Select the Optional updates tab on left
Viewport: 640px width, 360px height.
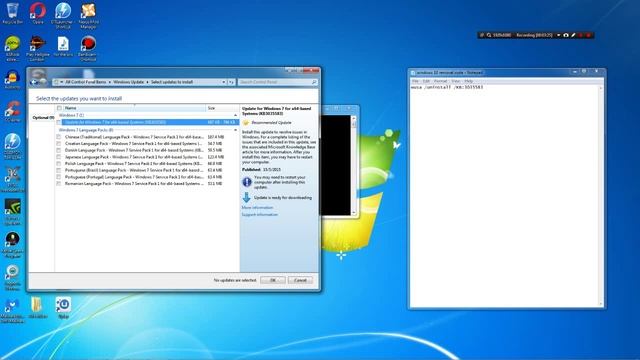pyautogui.click(x=43, y=118)
